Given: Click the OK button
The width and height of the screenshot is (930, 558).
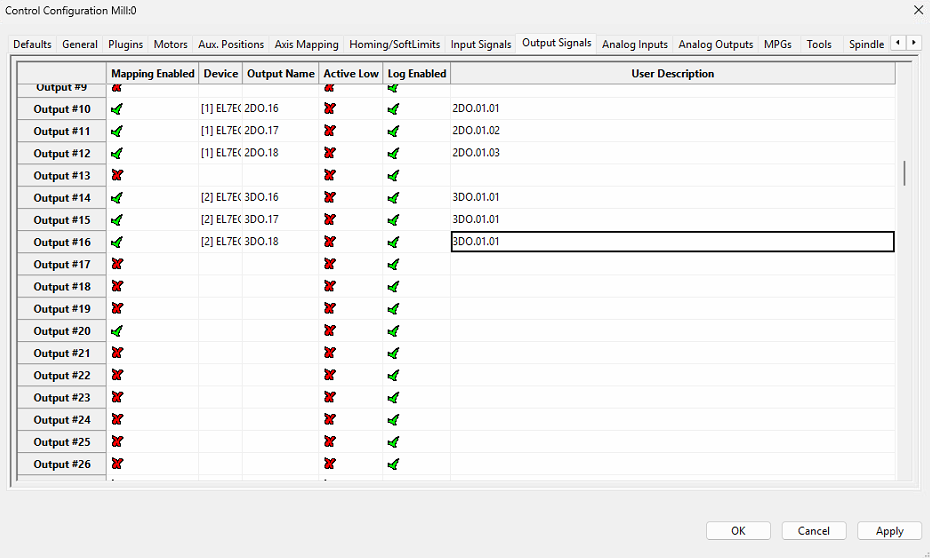Looking at the screenshot, I should (x=738, y=531).
